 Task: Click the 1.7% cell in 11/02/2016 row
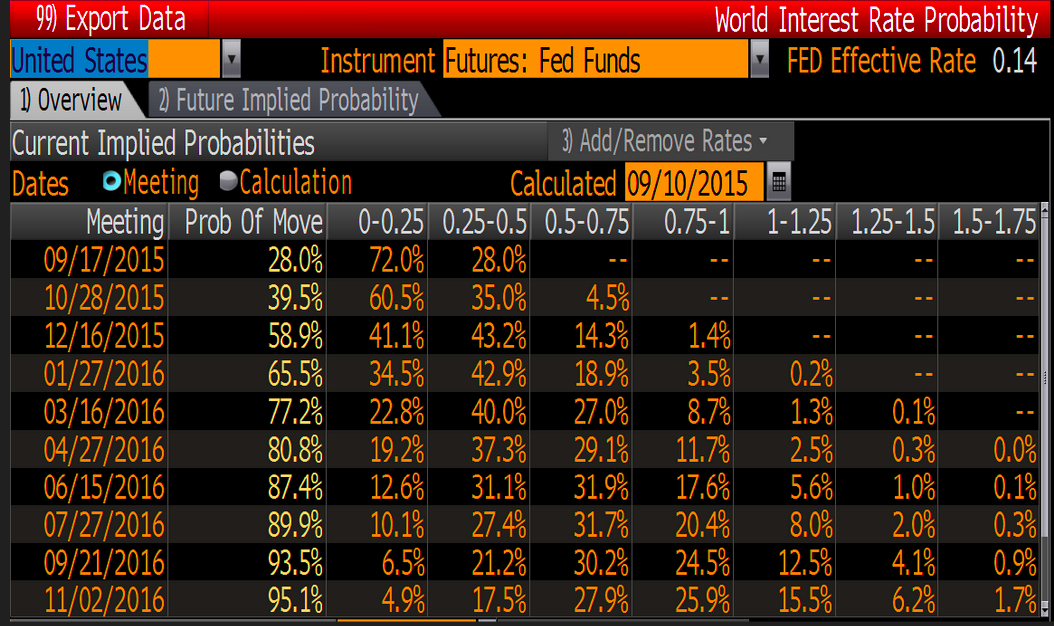click(x=1016, y=600)
